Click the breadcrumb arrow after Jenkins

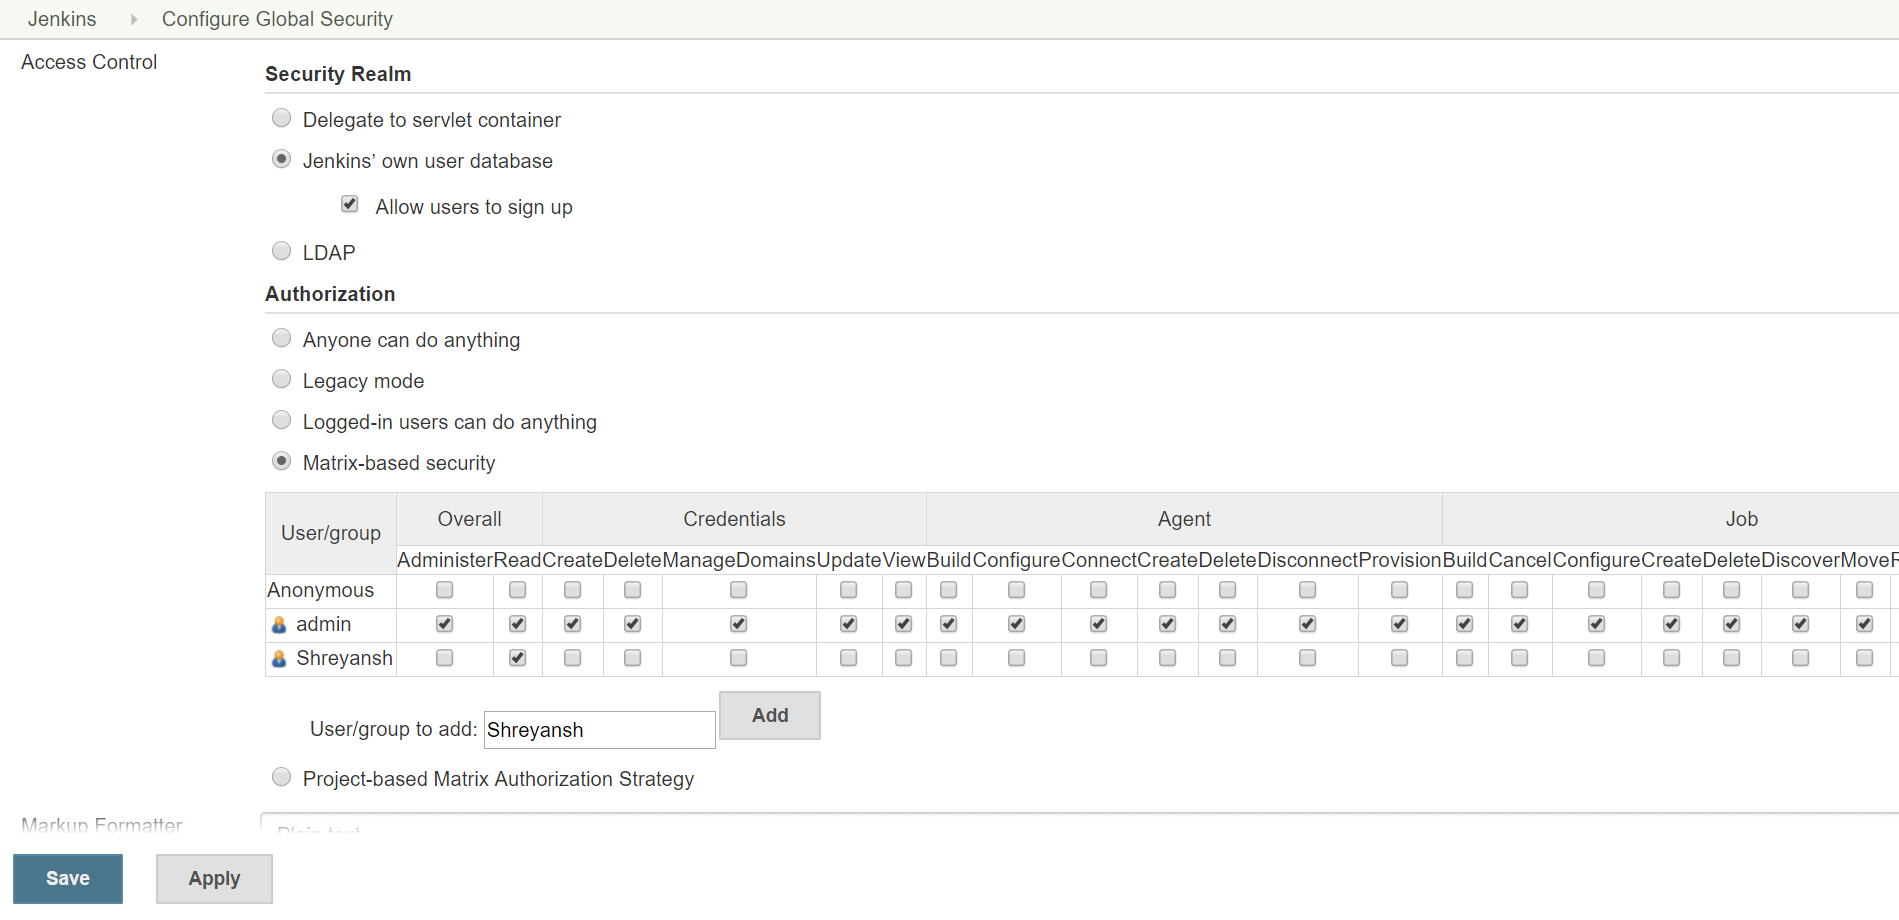point(133,19)
